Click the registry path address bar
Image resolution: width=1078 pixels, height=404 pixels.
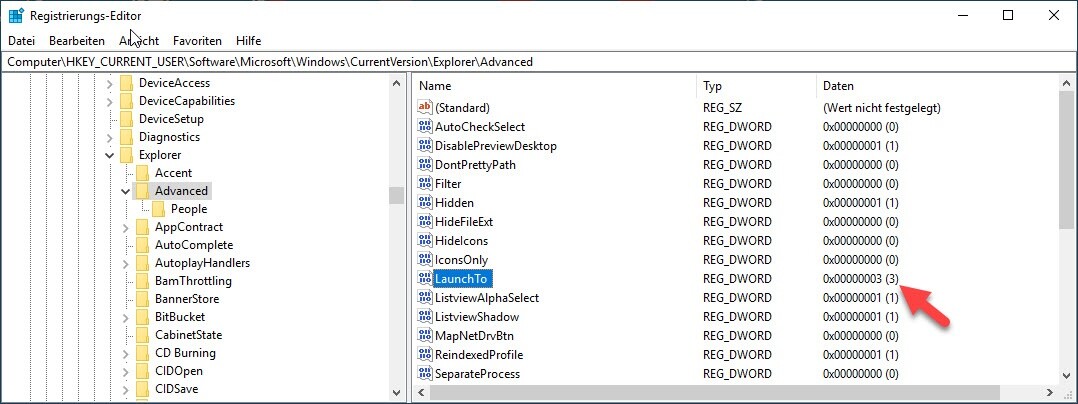click(x=539, y=62)
